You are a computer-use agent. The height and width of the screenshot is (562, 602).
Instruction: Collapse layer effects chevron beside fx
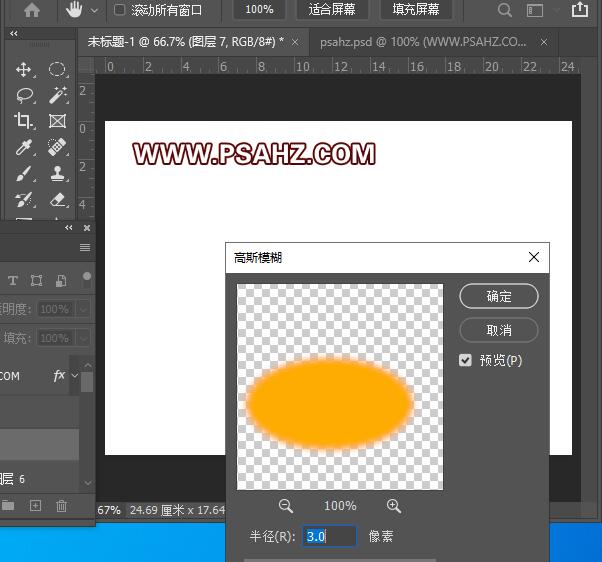(75, 376)
